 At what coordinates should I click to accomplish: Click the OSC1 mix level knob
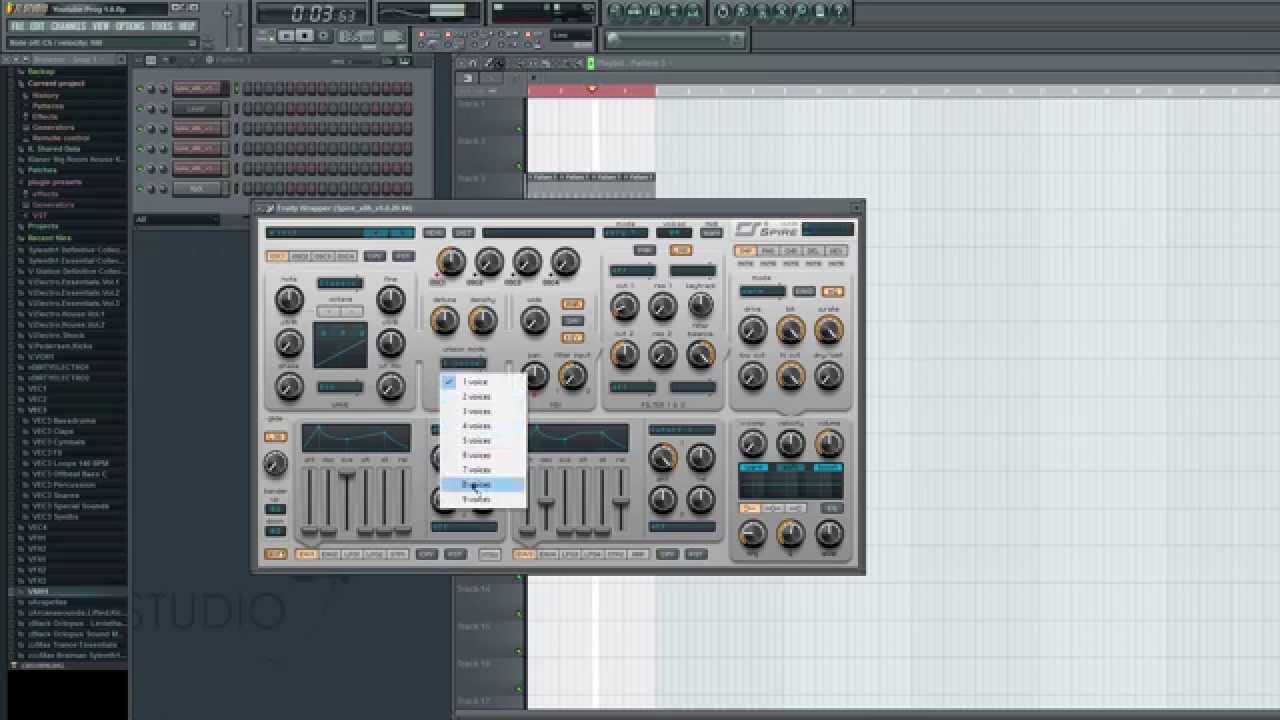(x=451, y=262)
